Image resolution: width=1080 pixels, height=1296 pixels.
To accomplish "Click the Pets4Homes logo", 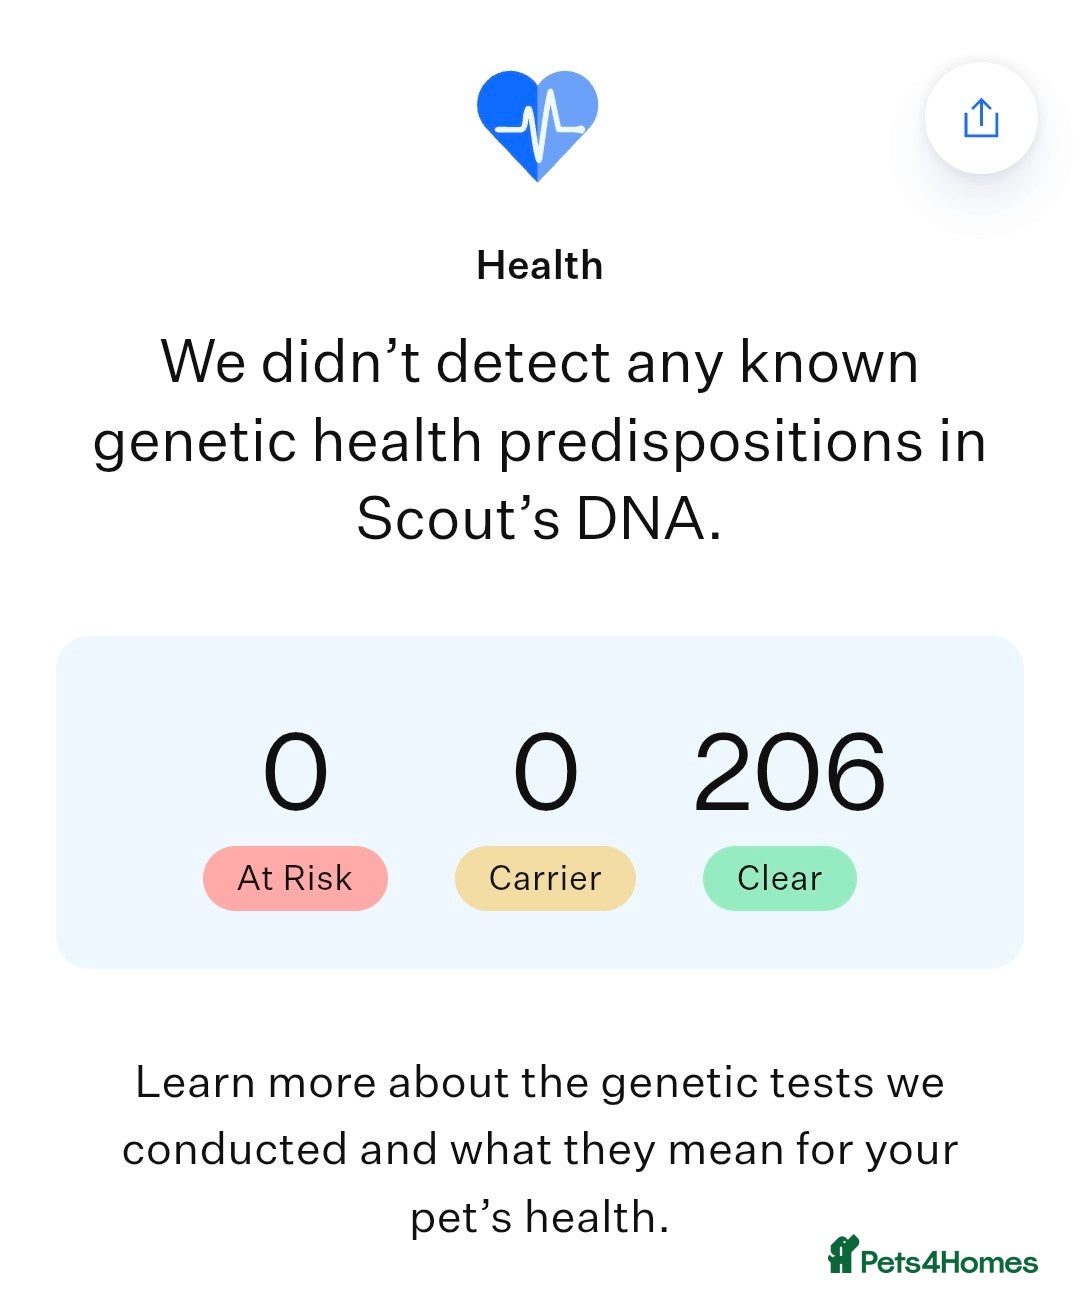I will coord(932,1256).
